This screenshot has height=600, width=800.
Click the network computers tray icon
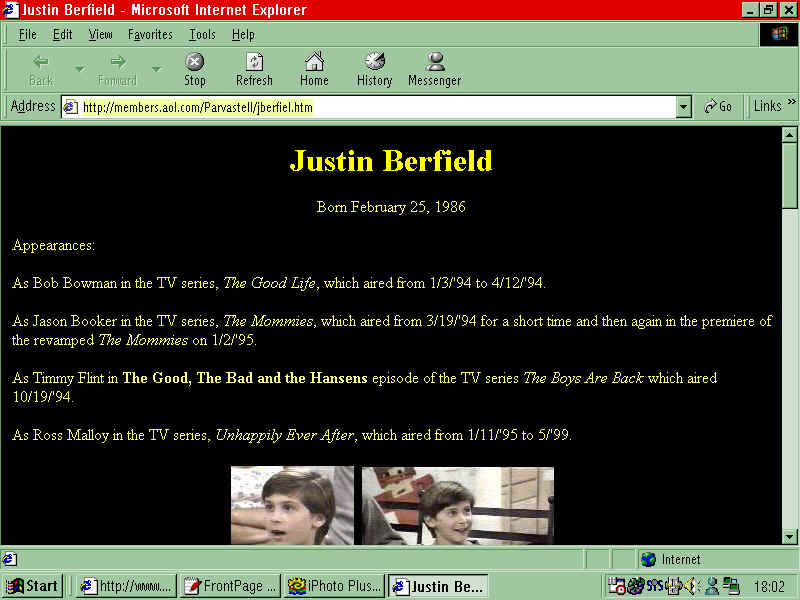[x=732, y=586]
